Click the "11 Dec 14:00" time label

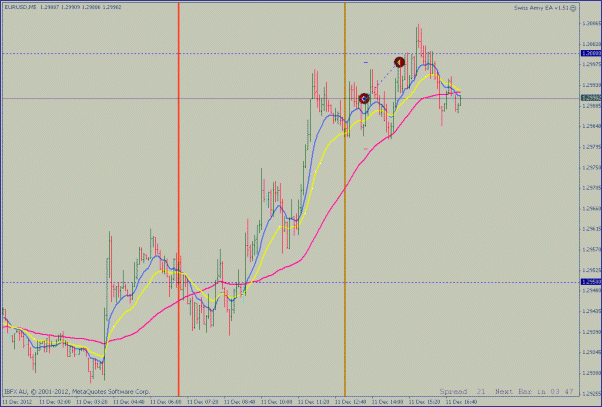387,402
